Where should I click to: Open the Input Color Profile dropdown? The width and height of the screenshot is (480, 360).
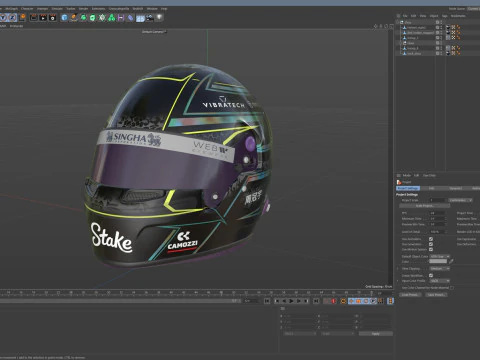coord(440,281)
